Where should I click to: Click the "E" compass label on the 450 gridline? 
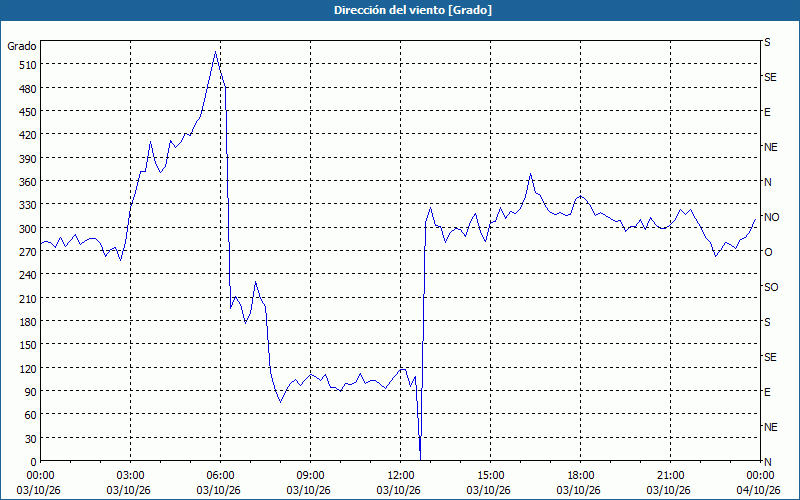click(x=767, y=112)
